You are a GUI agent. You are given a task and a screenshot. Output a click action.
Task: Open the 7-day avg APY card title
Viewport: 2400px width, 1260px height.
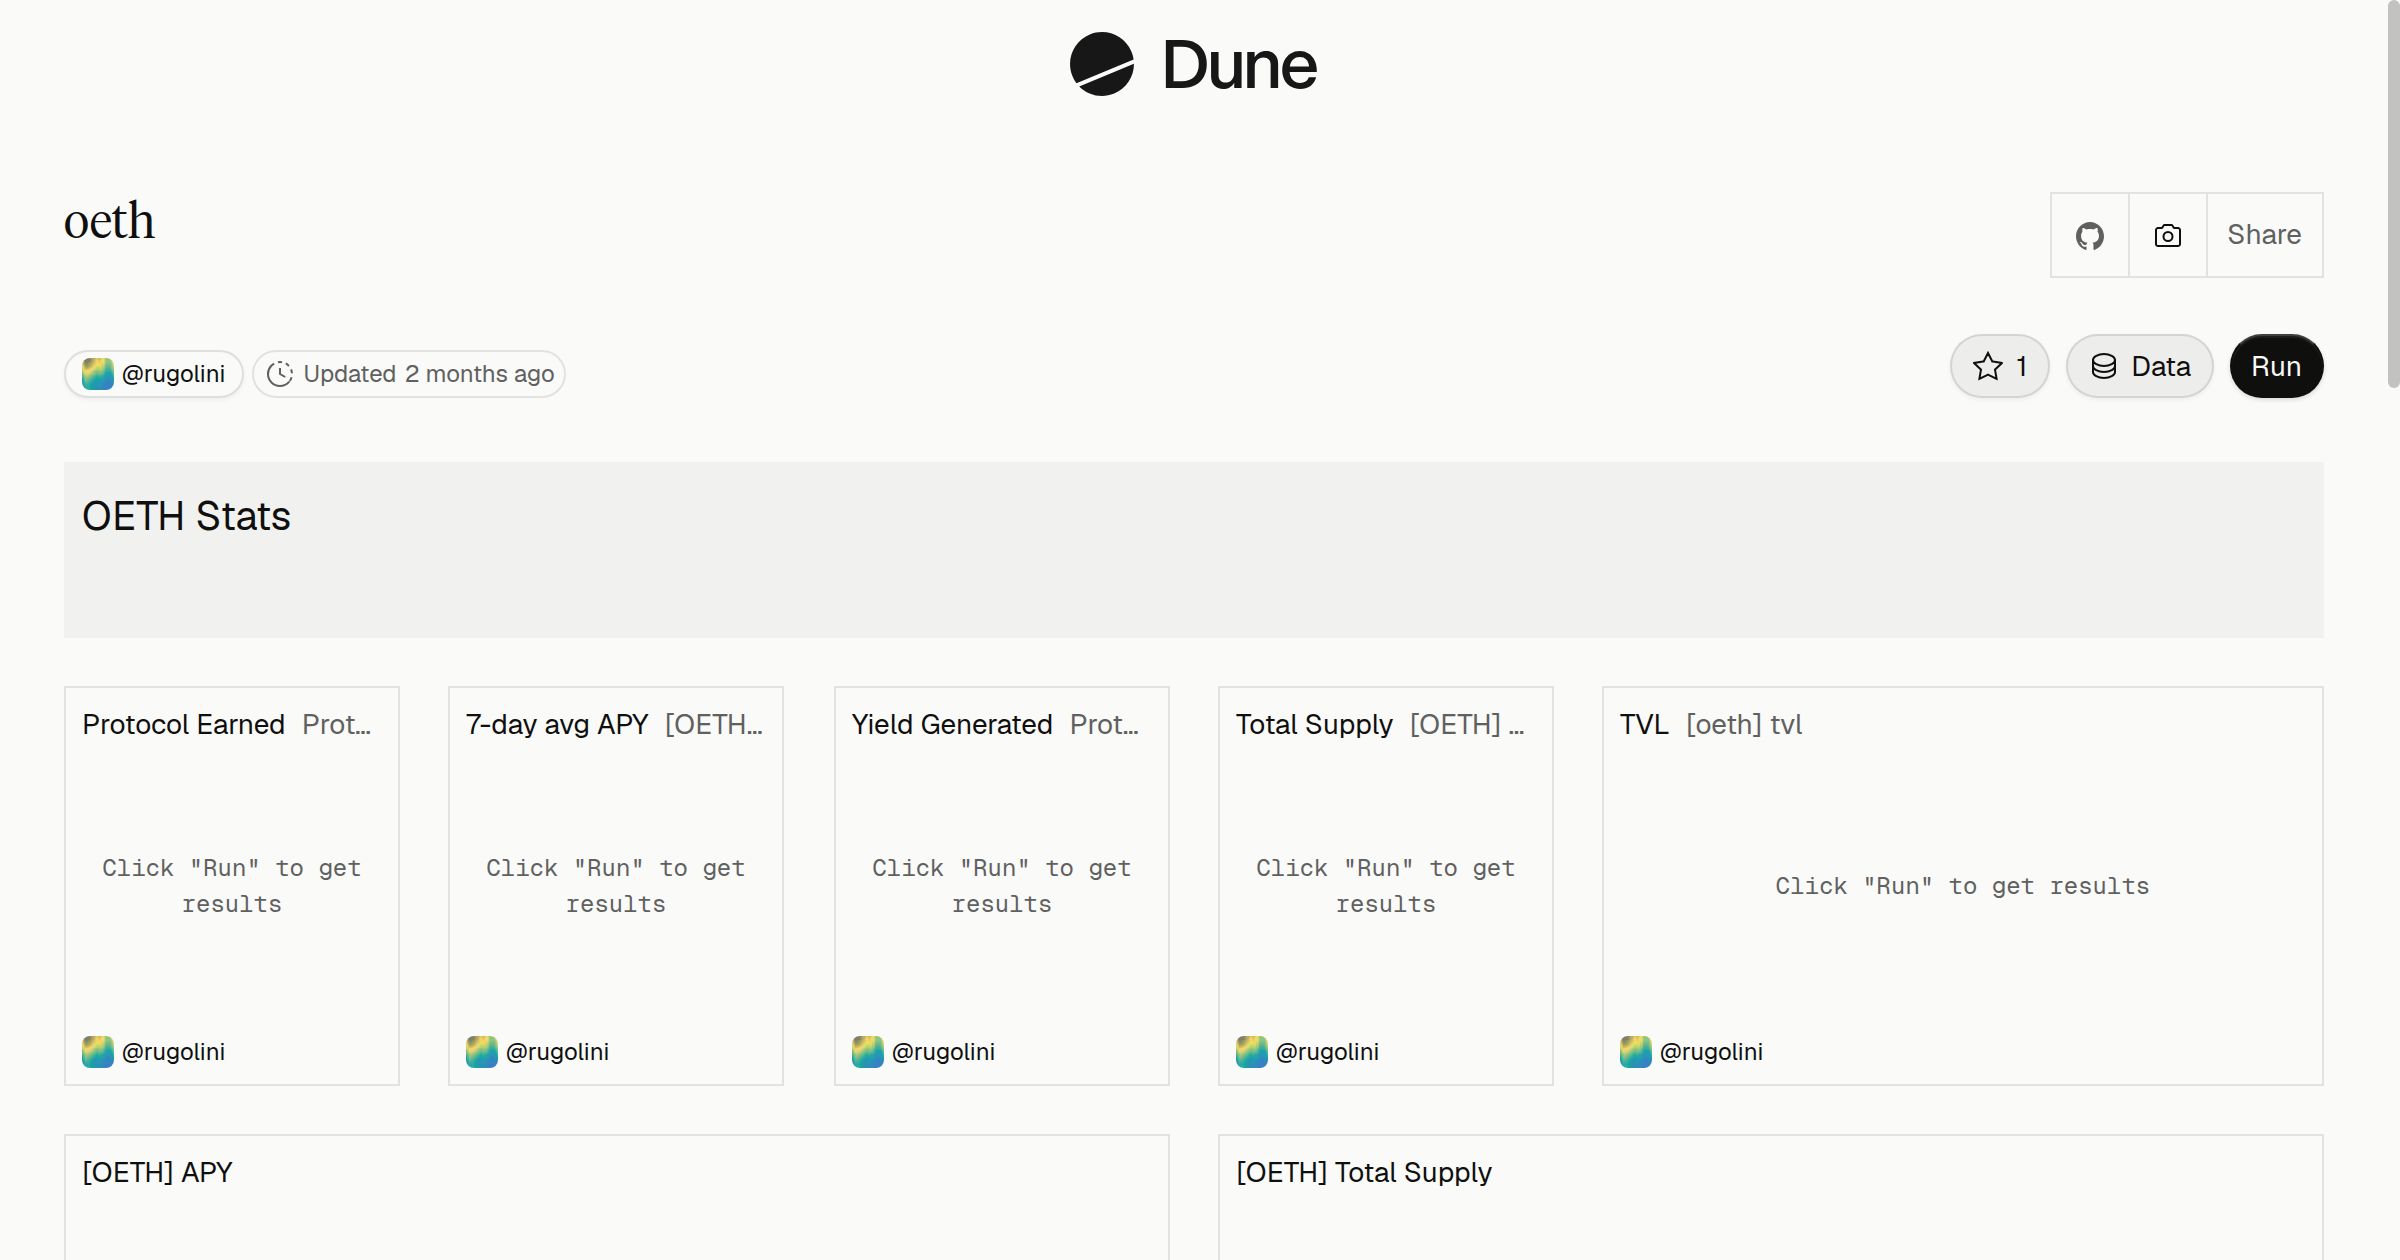[x=557, y=724]
